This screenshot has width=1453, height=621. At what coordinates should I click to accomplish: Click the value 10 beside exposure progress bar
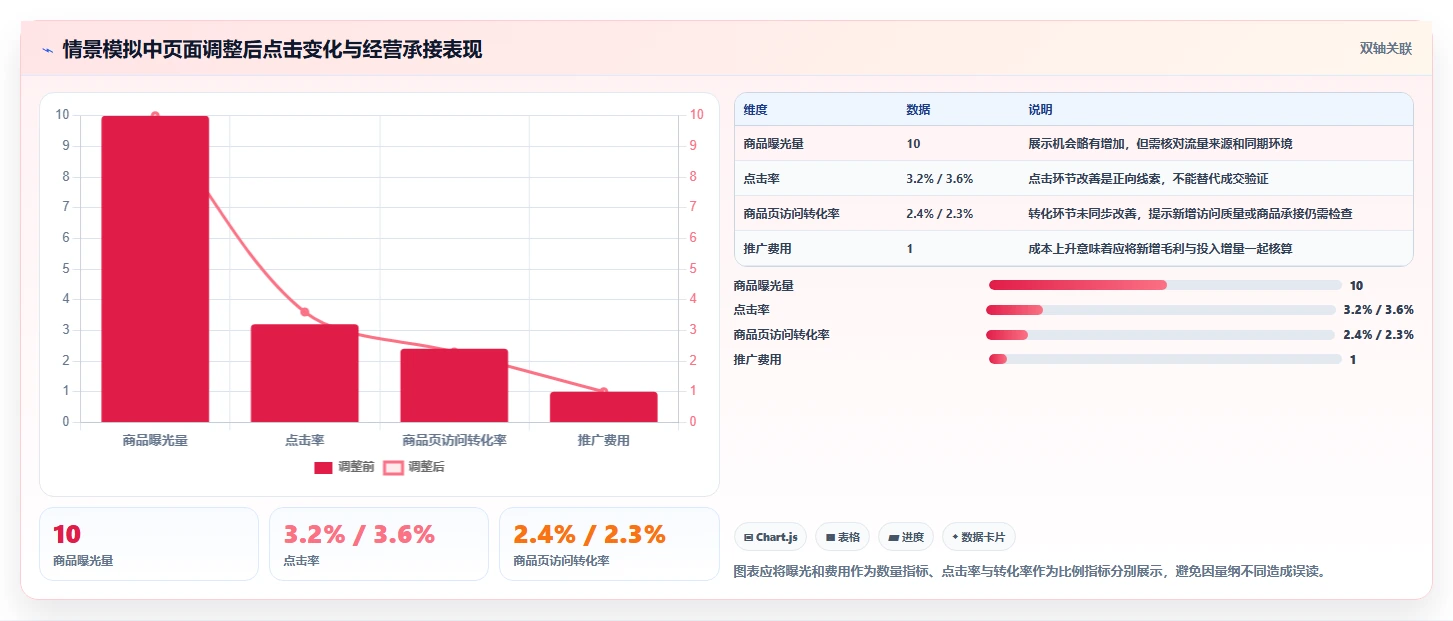1356,285
